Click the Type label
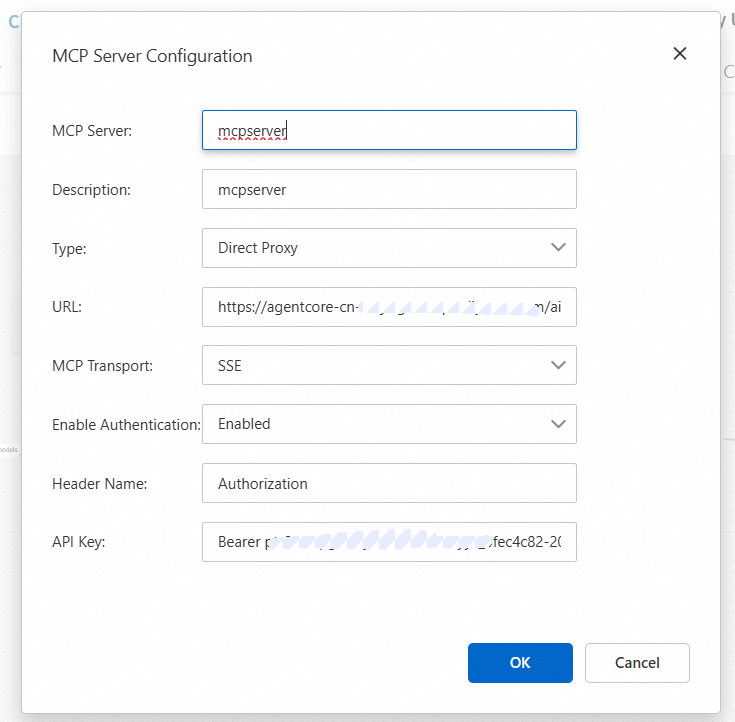The width and height of the screenshot is (735, 722). (x=69, y=249)
